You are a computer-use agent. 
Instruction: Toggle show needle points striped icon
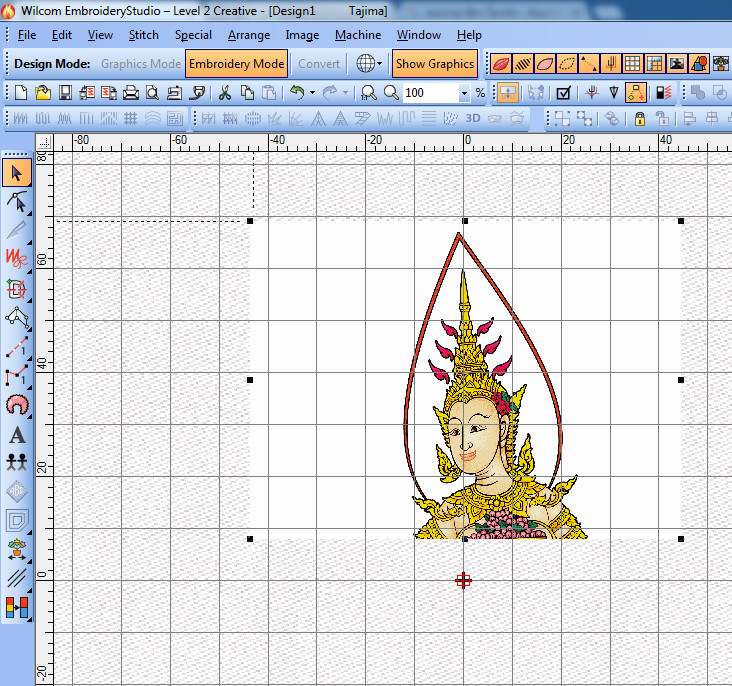click(522, 64)
